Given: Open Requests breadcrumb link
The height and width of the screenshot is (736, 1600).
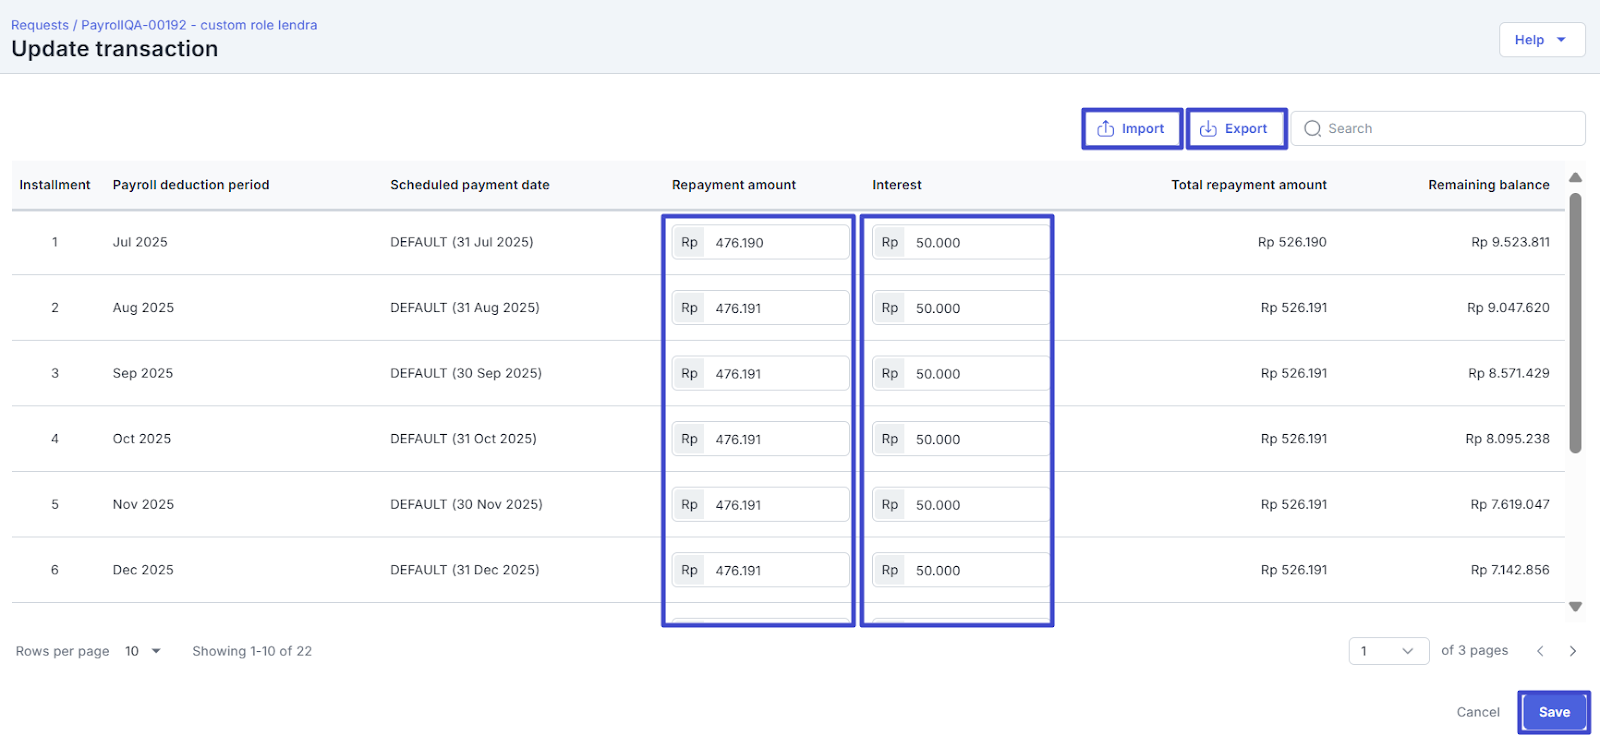Looking at the screenshot, I should 40,25.
